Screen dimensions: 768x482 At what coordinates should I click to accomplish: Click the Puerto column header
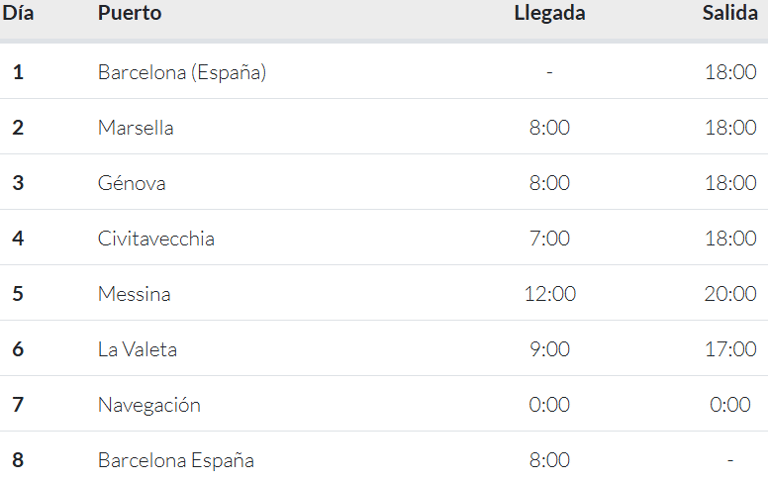pos(129,13)
